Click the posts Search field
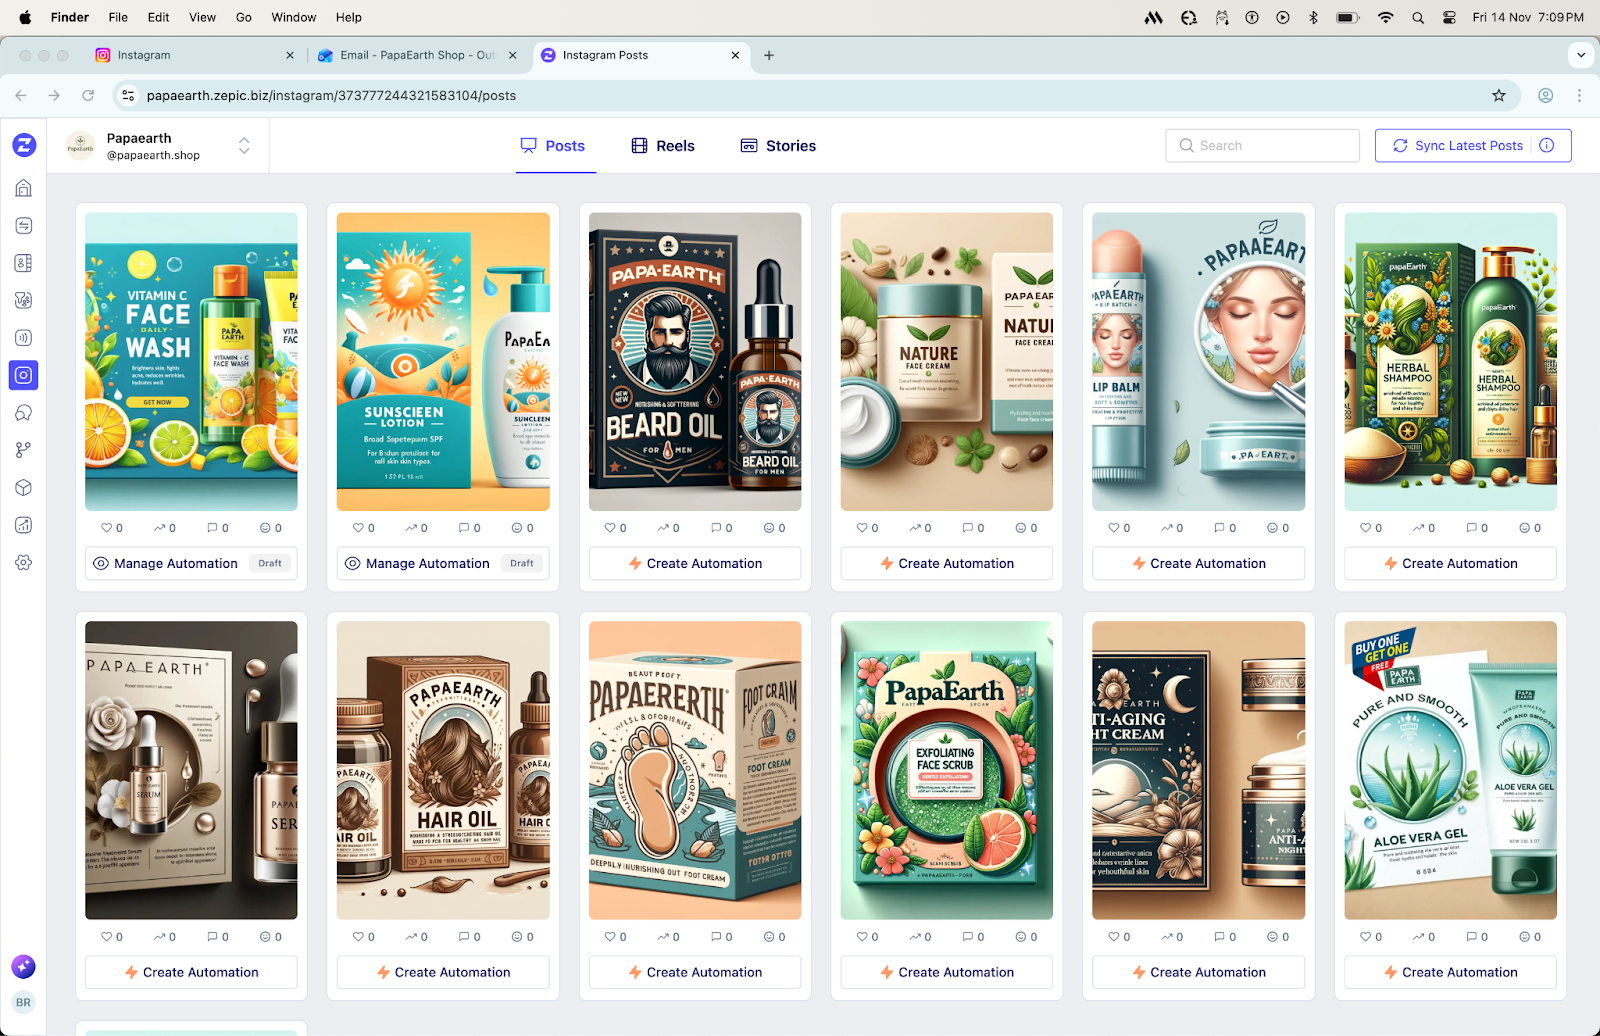The image size is (1600, 1036). click(x=1262, y=146)
